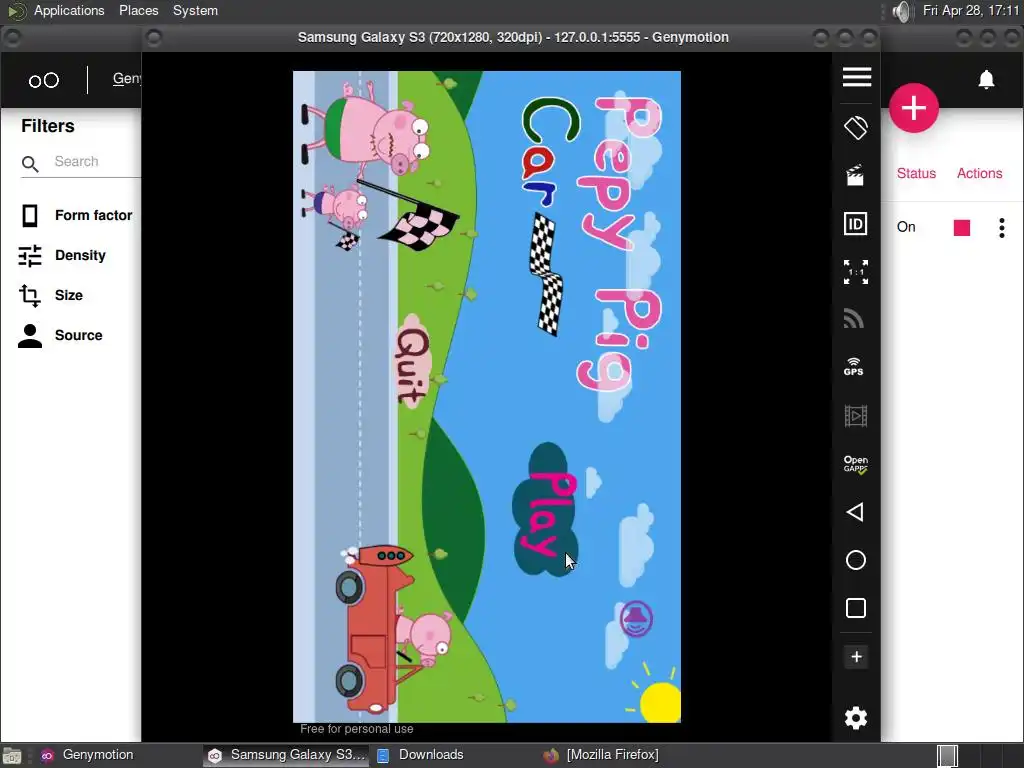Click the Actions column header

coord(979,173)
